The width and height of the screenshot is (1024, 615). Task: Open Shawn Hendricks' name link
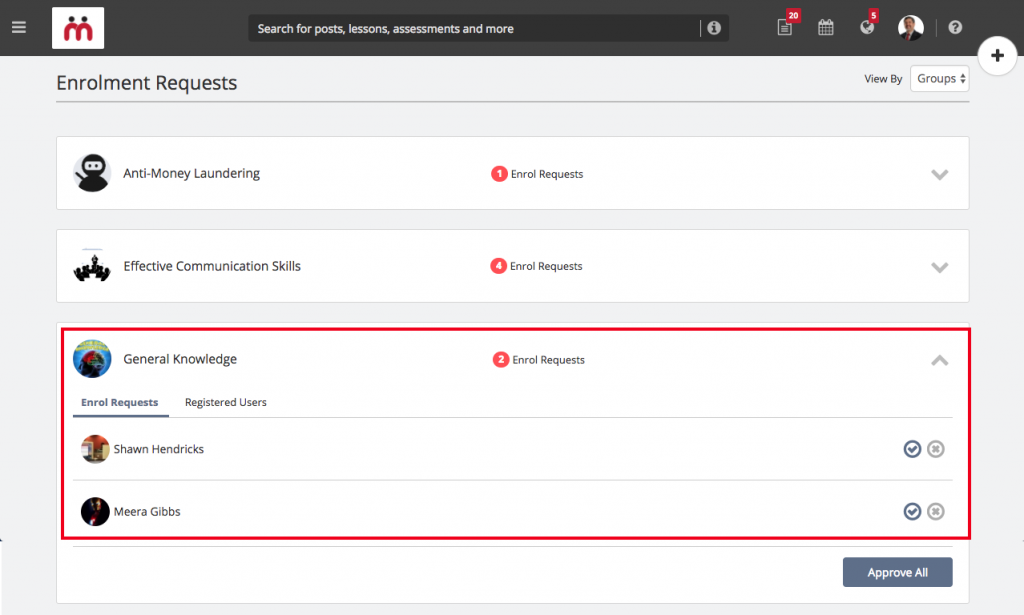coord(159,449)
